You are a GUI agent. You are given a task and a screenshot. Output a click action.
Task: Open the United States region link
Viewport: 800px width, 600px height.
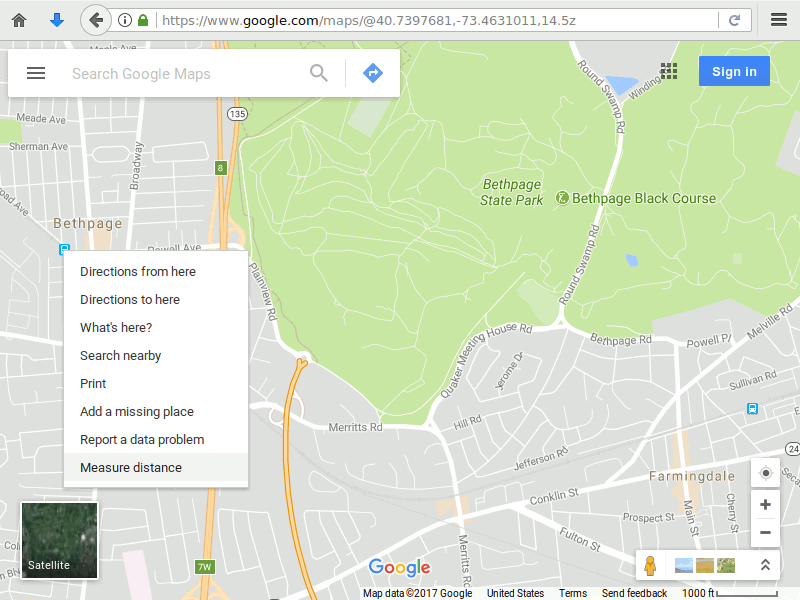[x=515, y=593]
